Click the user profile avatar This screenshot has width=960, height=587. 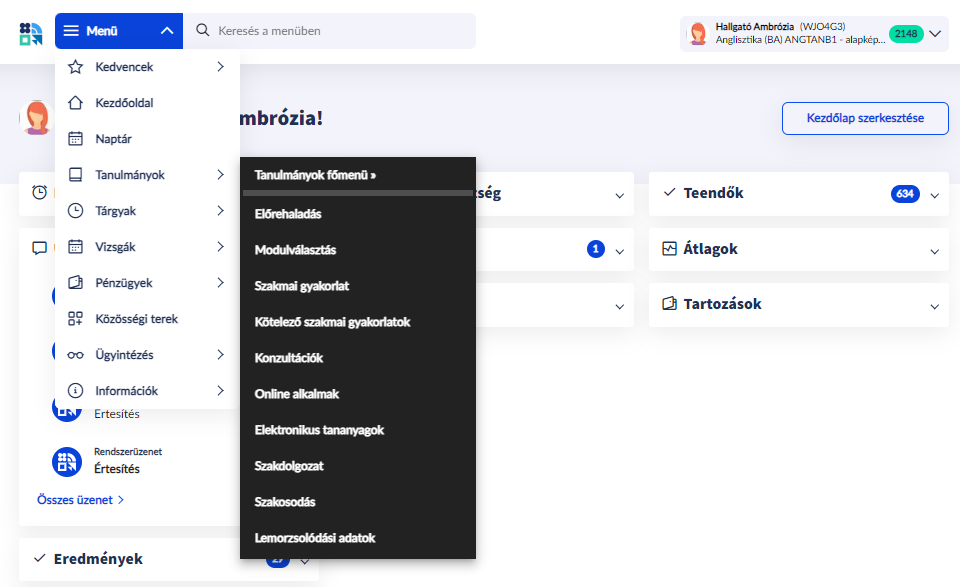[x=698, y=33]
